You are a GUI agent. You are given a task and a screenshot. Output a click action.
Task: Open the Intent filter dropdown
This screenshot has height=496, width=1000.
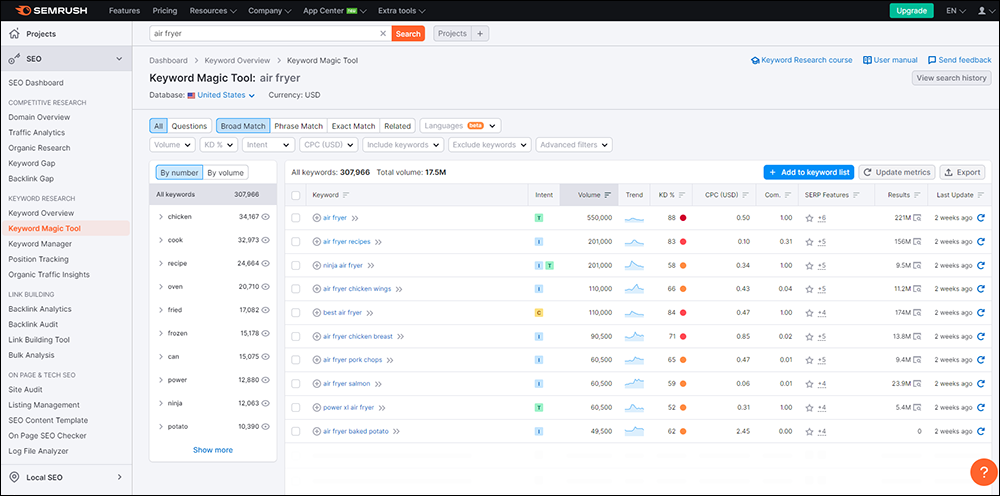click(x=268, y=145)
